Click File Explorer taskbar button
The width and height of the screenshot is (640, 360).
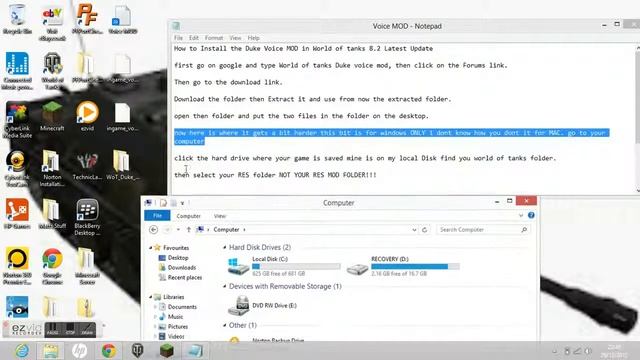pyautogui.click(x=51, y=351)
